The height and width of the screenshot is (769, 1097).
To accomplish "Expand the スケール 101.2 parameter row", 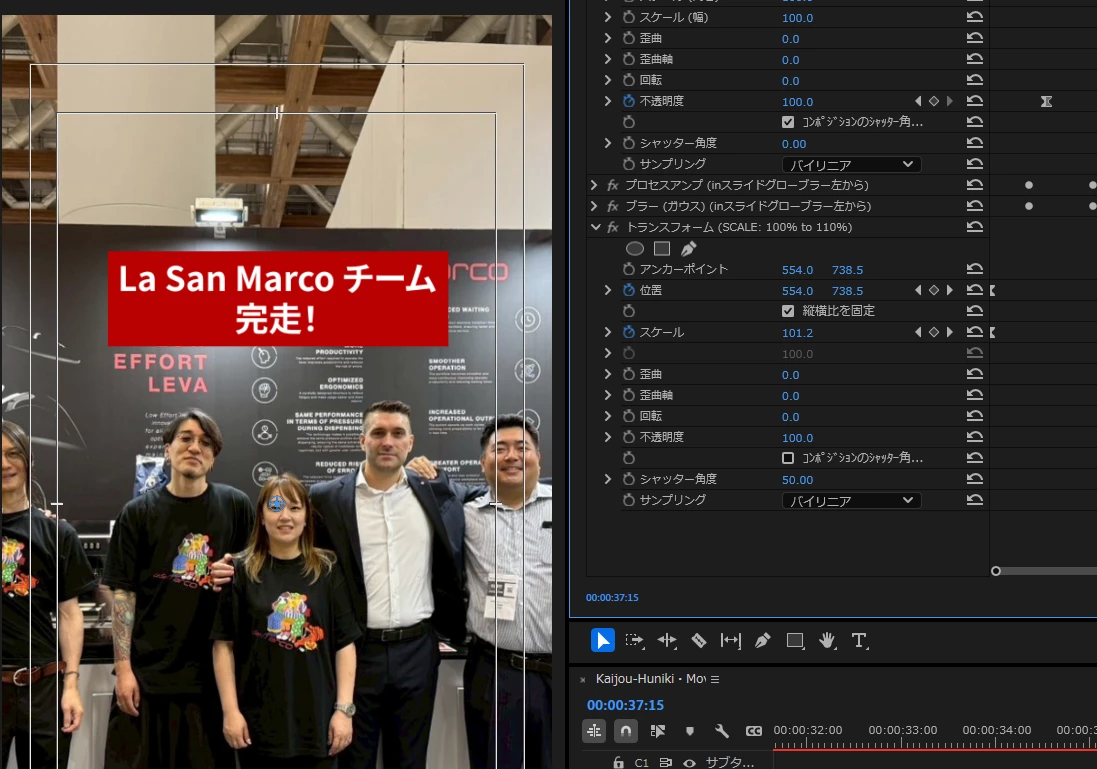I will click(x=608, y=332).
